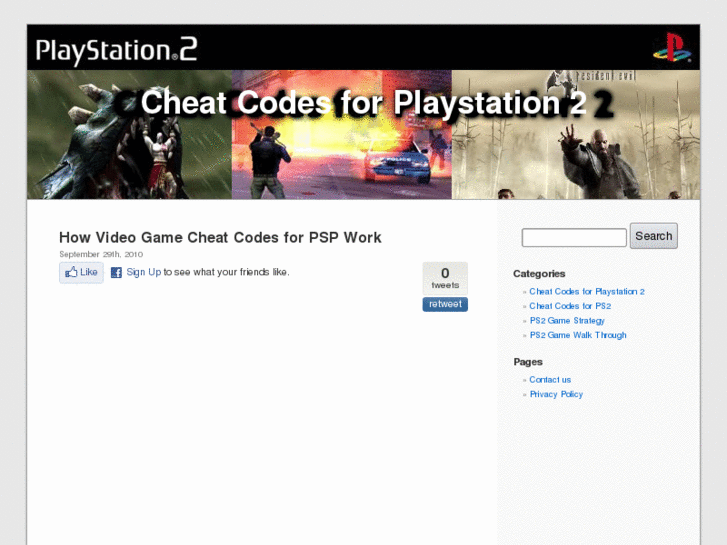Open the Privacy Policy page
The width and height of the screenshot is (727, 545).
tap(556, 394)
